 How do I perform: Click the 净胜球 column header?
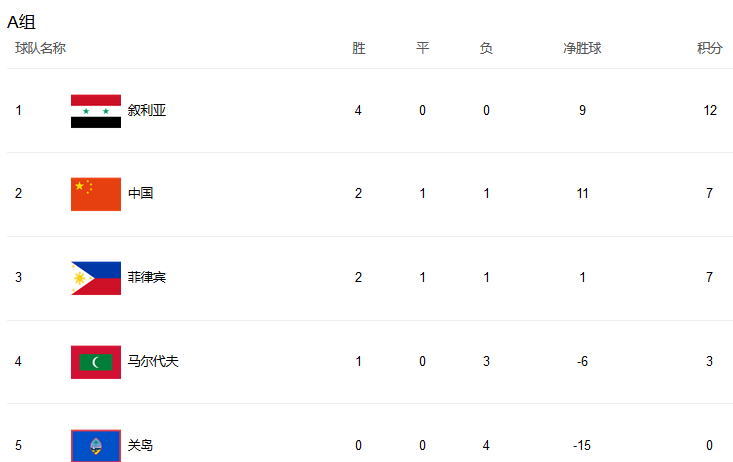[x=582, y=48]
